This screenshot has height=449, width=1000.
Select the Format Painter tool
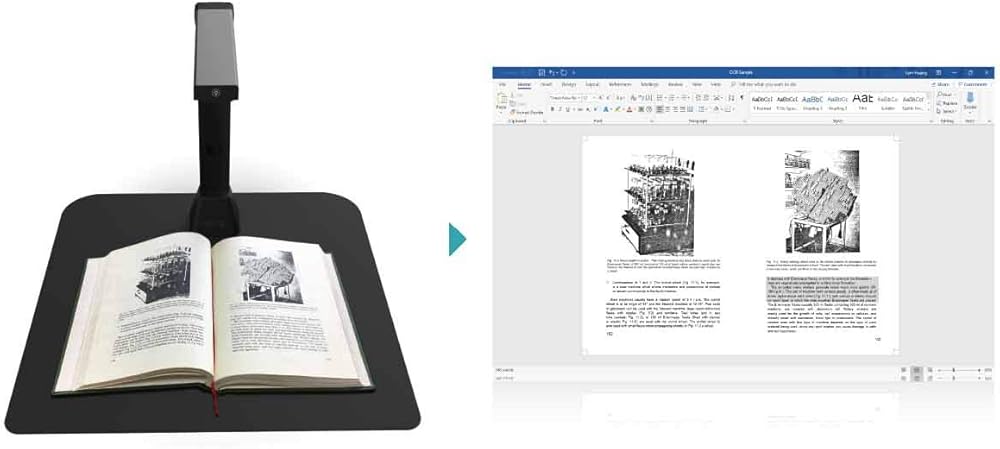pyautogui.click(x=524, y=113)
